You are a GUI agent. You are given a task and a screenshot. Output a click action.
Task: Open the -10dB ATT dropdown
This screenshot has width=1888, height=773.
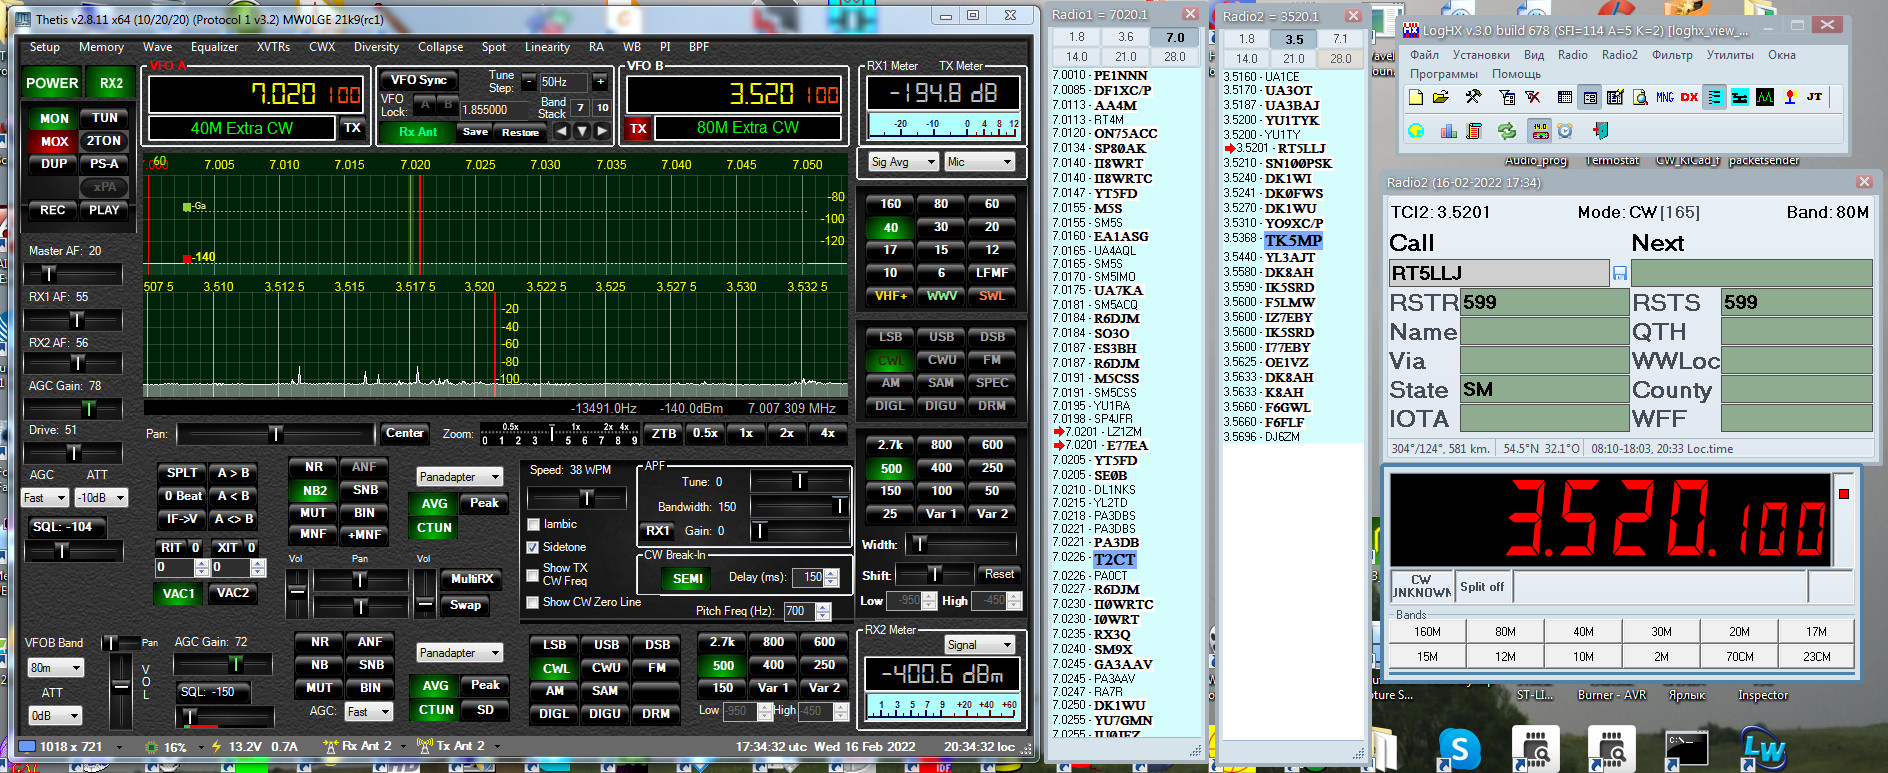(x=103, y=497)
